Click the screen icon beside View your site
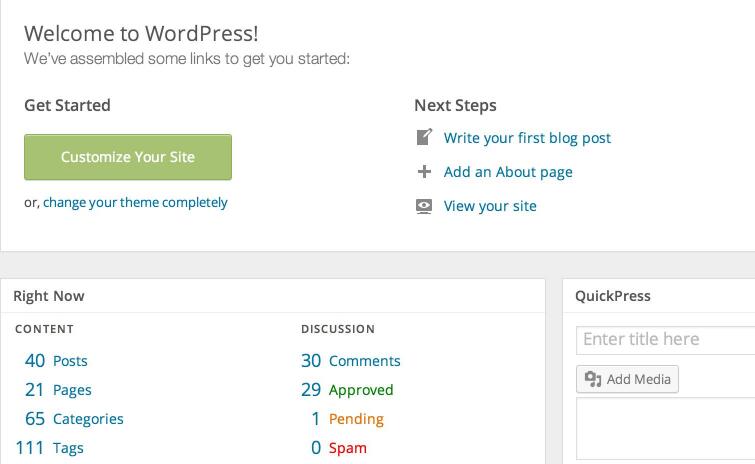Viewport: 755px width, 464px height. pos(424,206)
